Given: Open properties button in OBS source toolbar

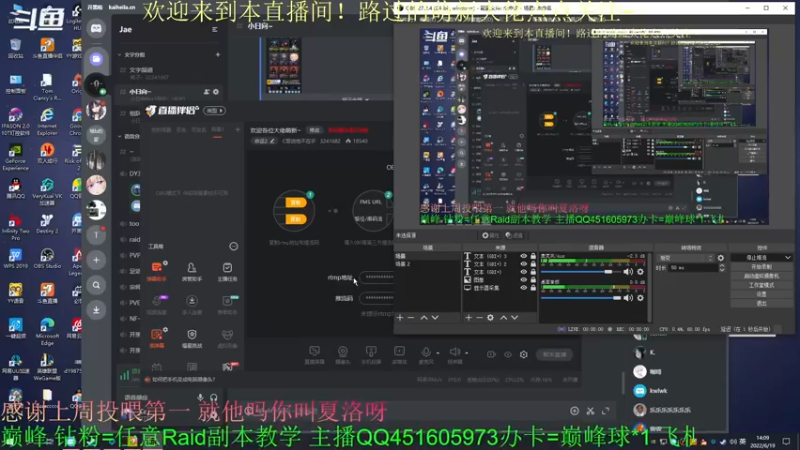Looking at the screenshot, I should (x=491, y=235).
